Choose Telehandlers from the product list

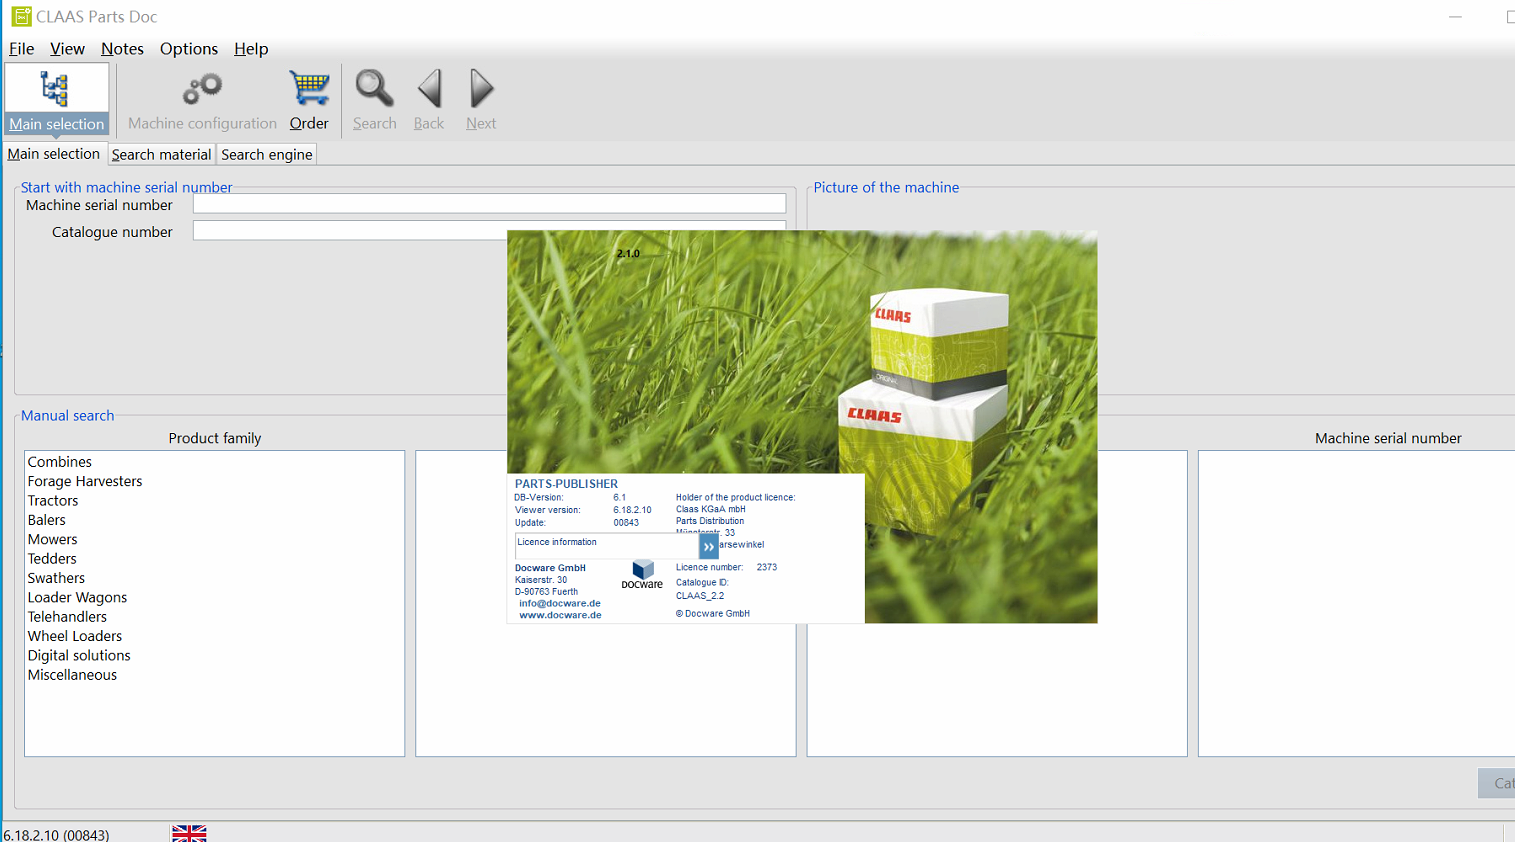pos(66,617)
